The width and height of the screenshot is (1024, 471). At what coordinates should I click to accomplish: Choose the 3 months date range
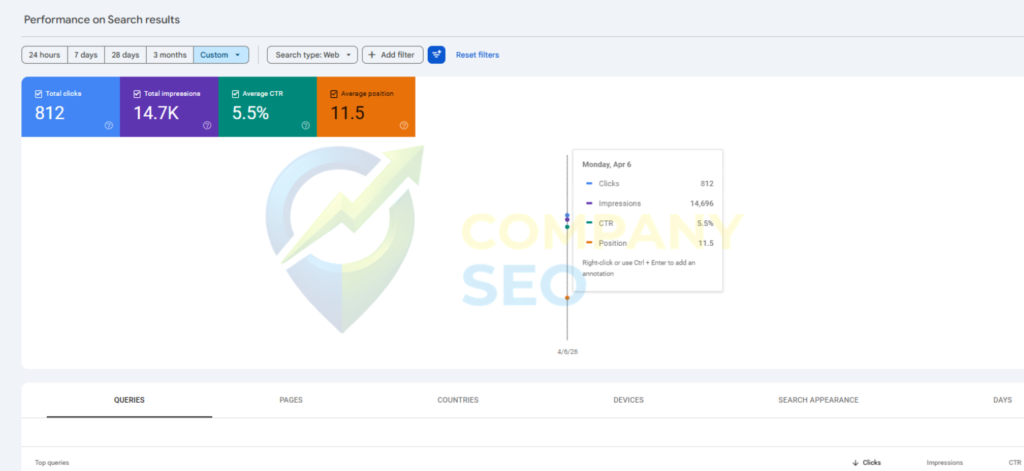pos(170,55)
